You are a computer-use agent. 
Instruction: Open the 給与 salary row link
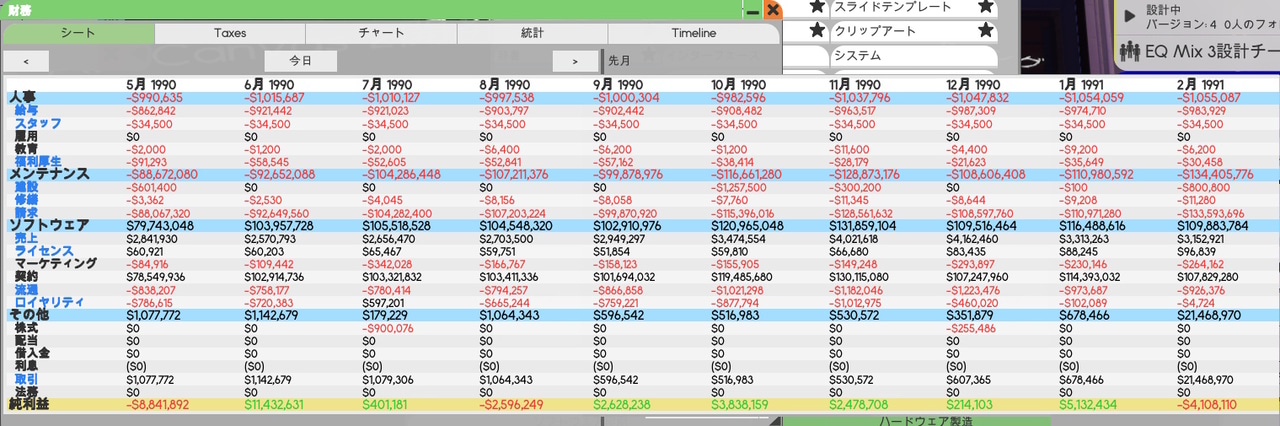tap(26, 110)
